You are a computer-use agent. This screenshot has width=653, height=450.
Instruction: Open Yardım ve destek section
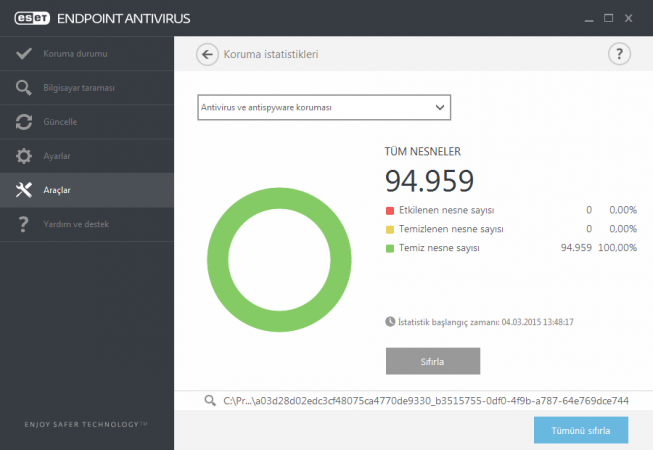pyautogui.click(x=87, y=224)
